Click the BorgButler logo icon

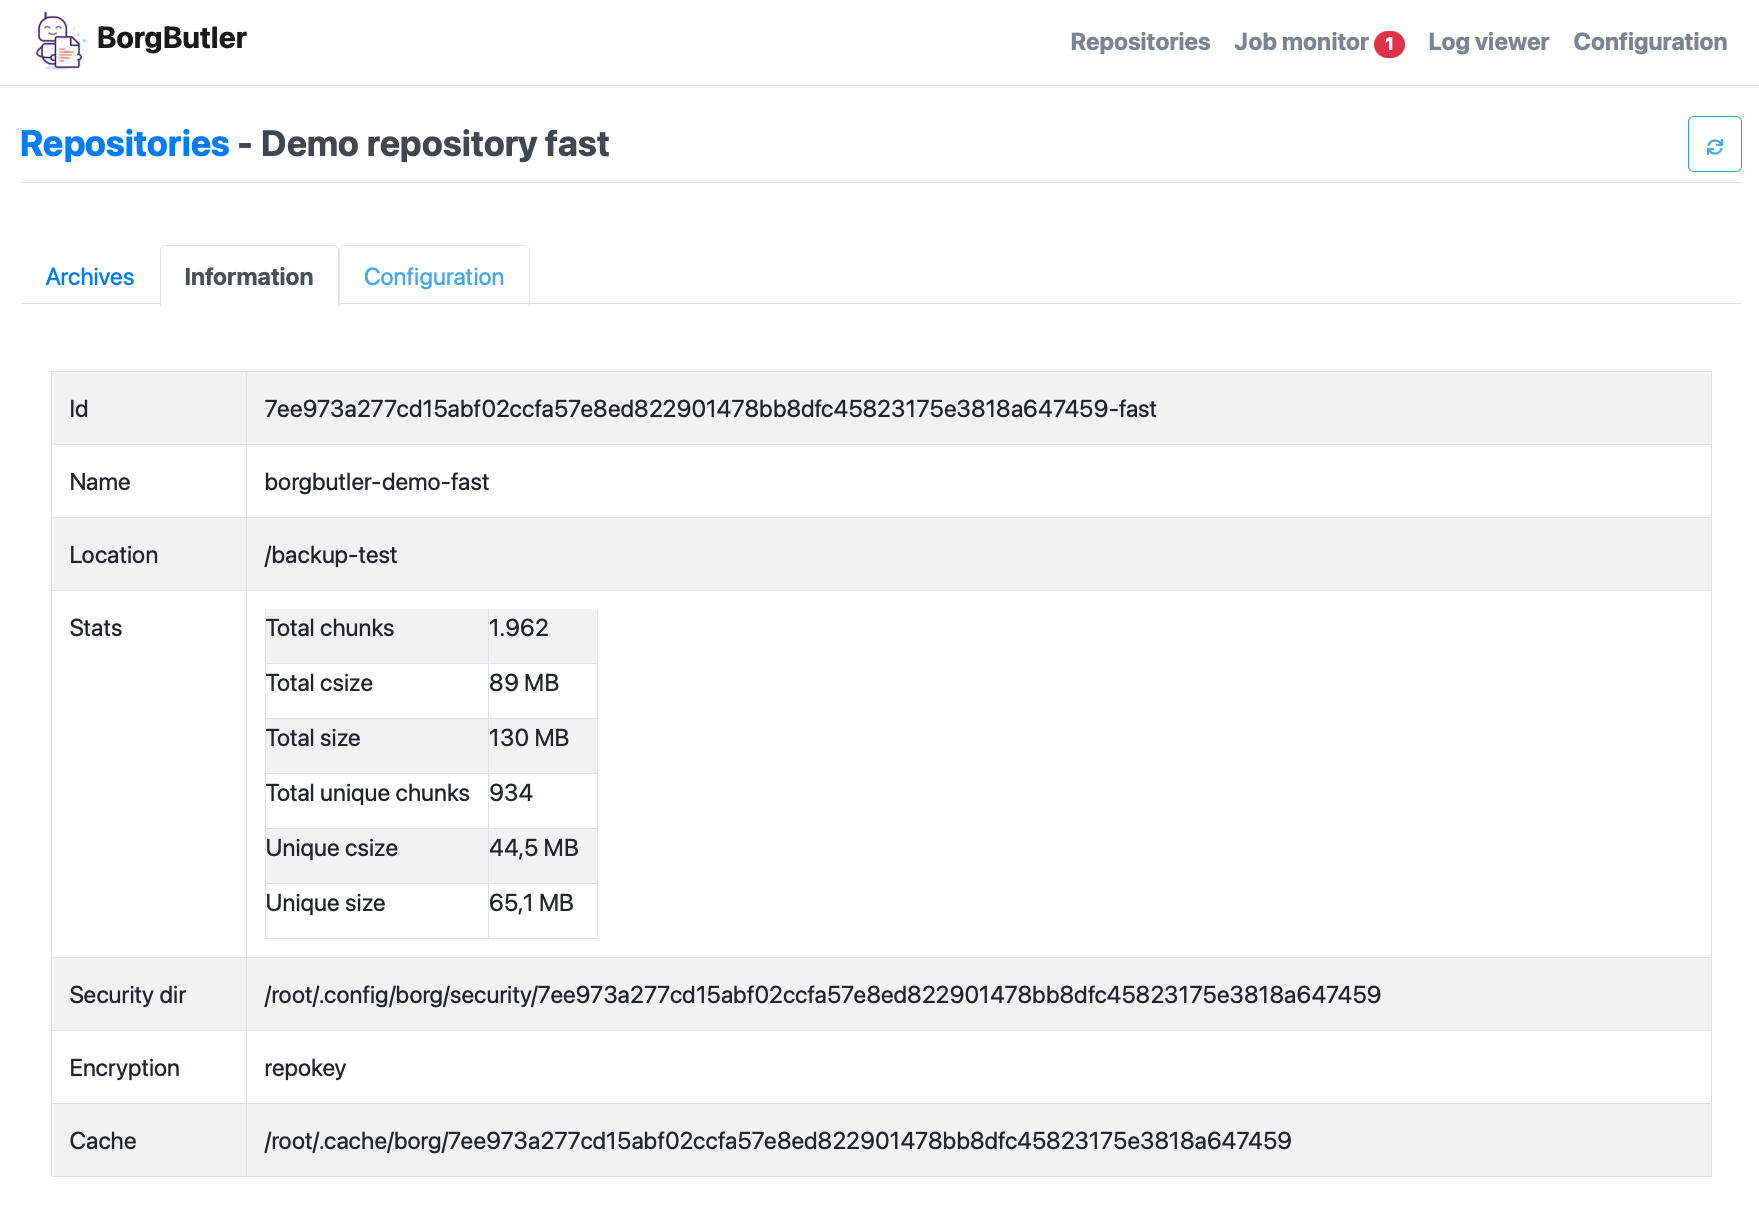coord(60,41)
